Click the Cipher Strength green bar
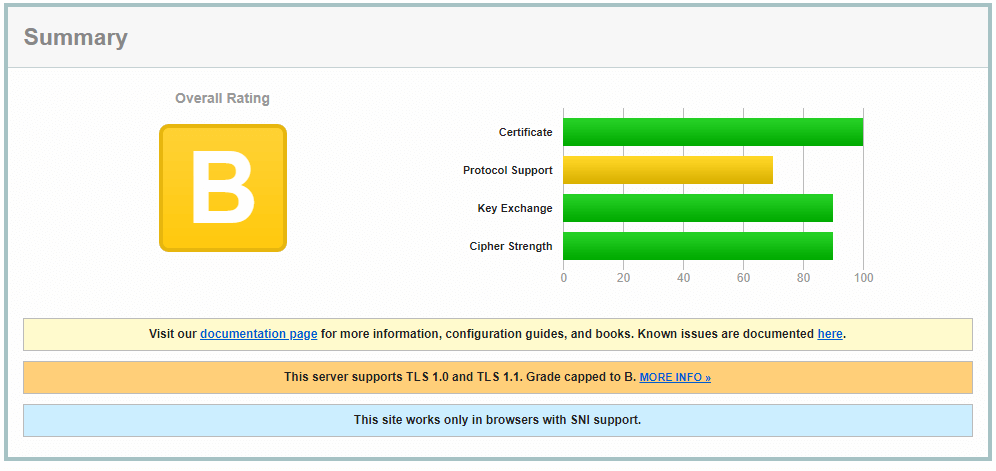The width and height of the screenshot is (996, 471). click(x=697, y=246)
